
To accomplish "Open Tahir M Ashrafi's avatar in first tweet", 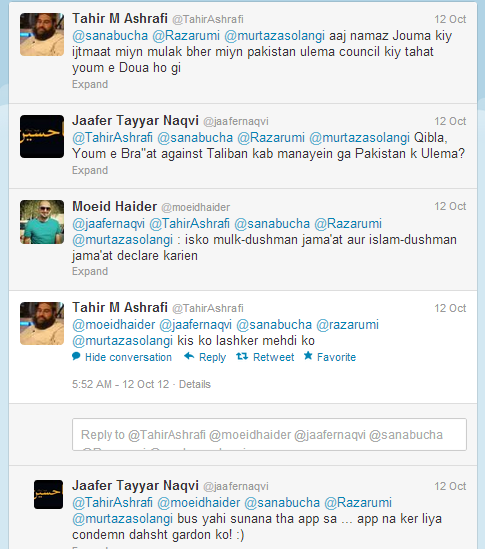I will click(42, 34).
